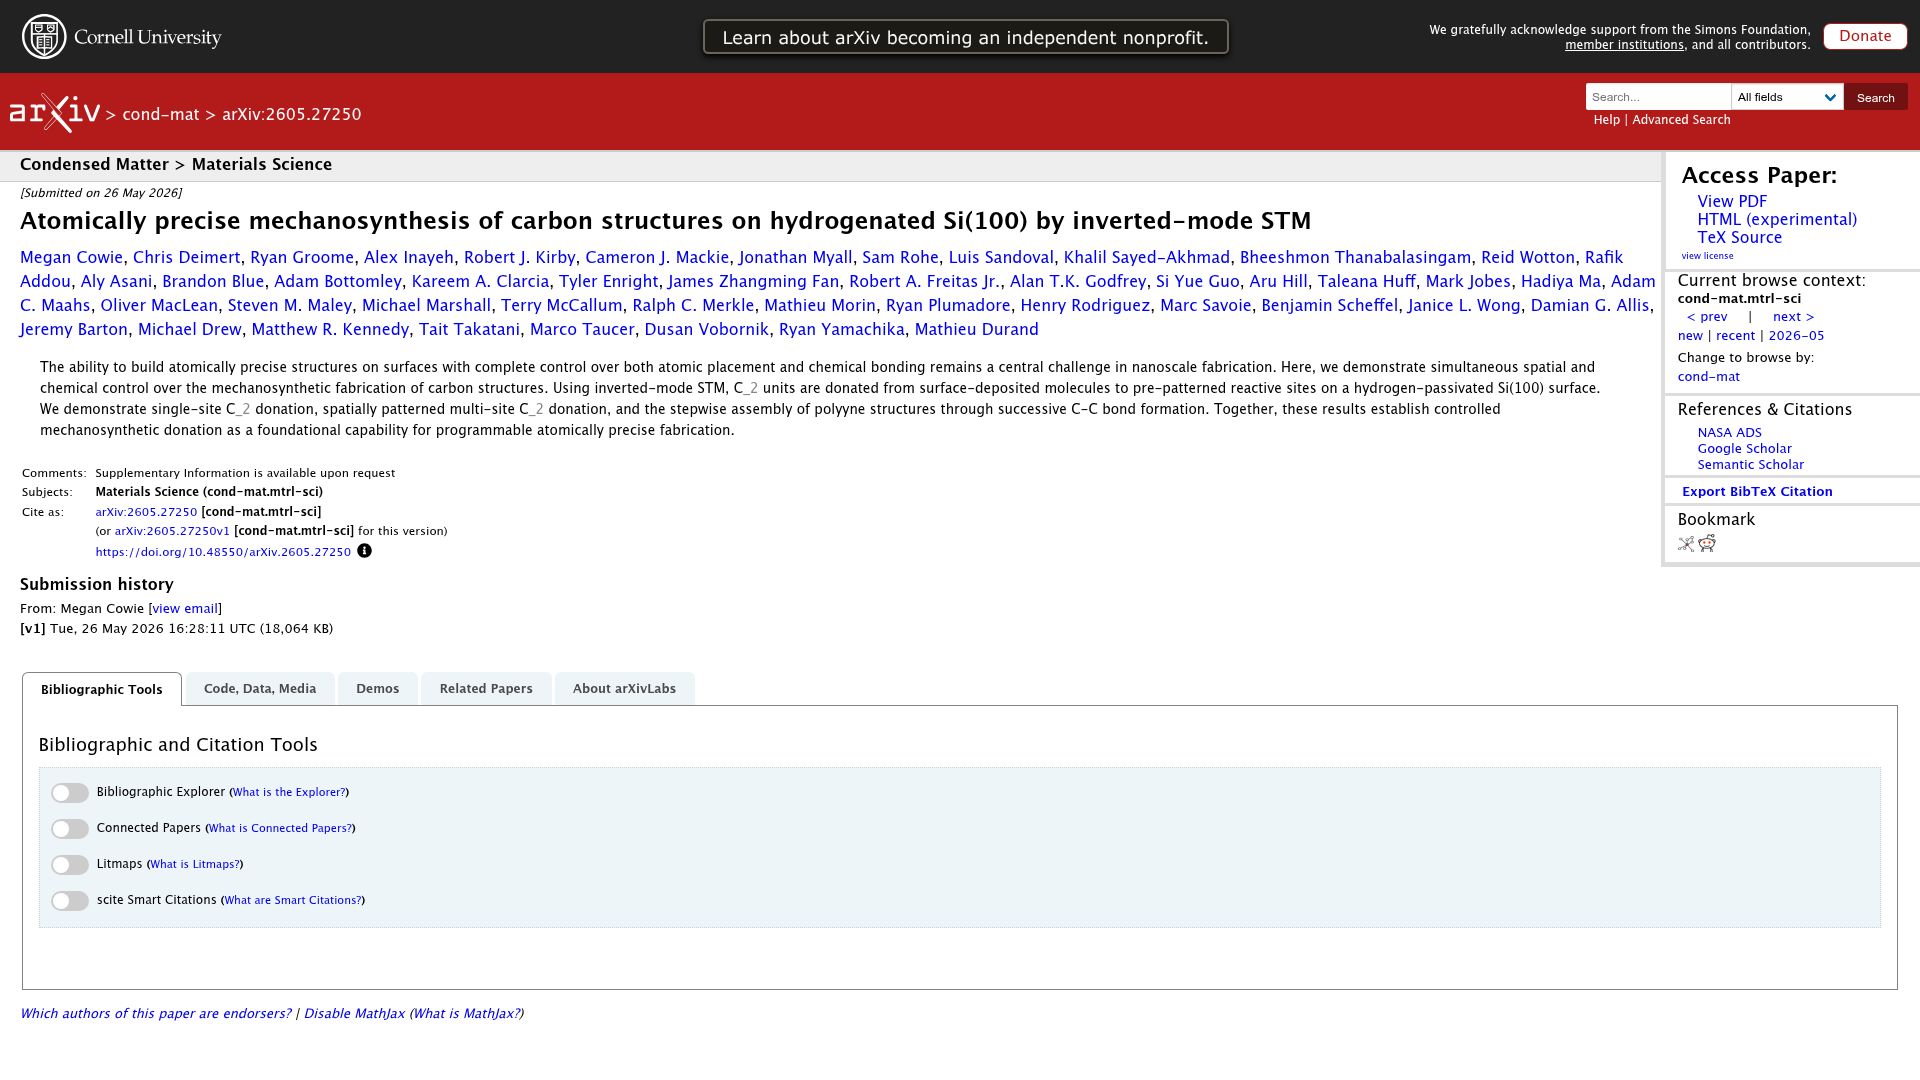Switch to the Related Papers tab
Image resolution: width=1920 pixels, height=1080 pixels.
click(486, 688)
